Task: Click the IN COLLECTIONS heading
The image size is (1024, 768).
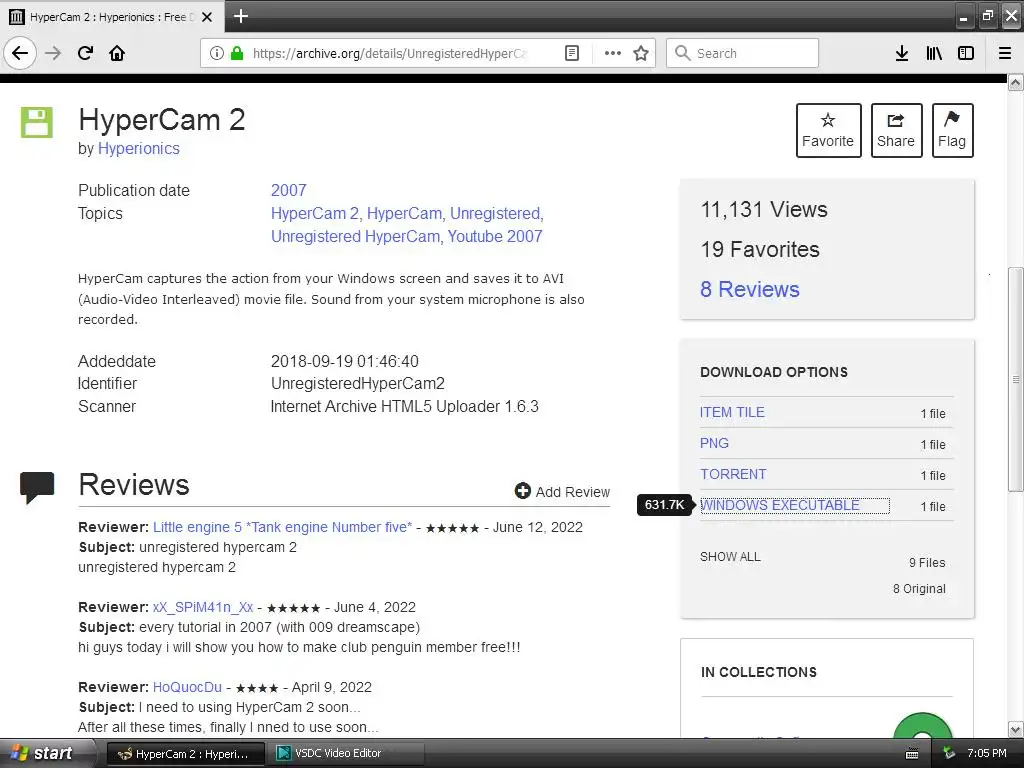Action: click(759, 672)
